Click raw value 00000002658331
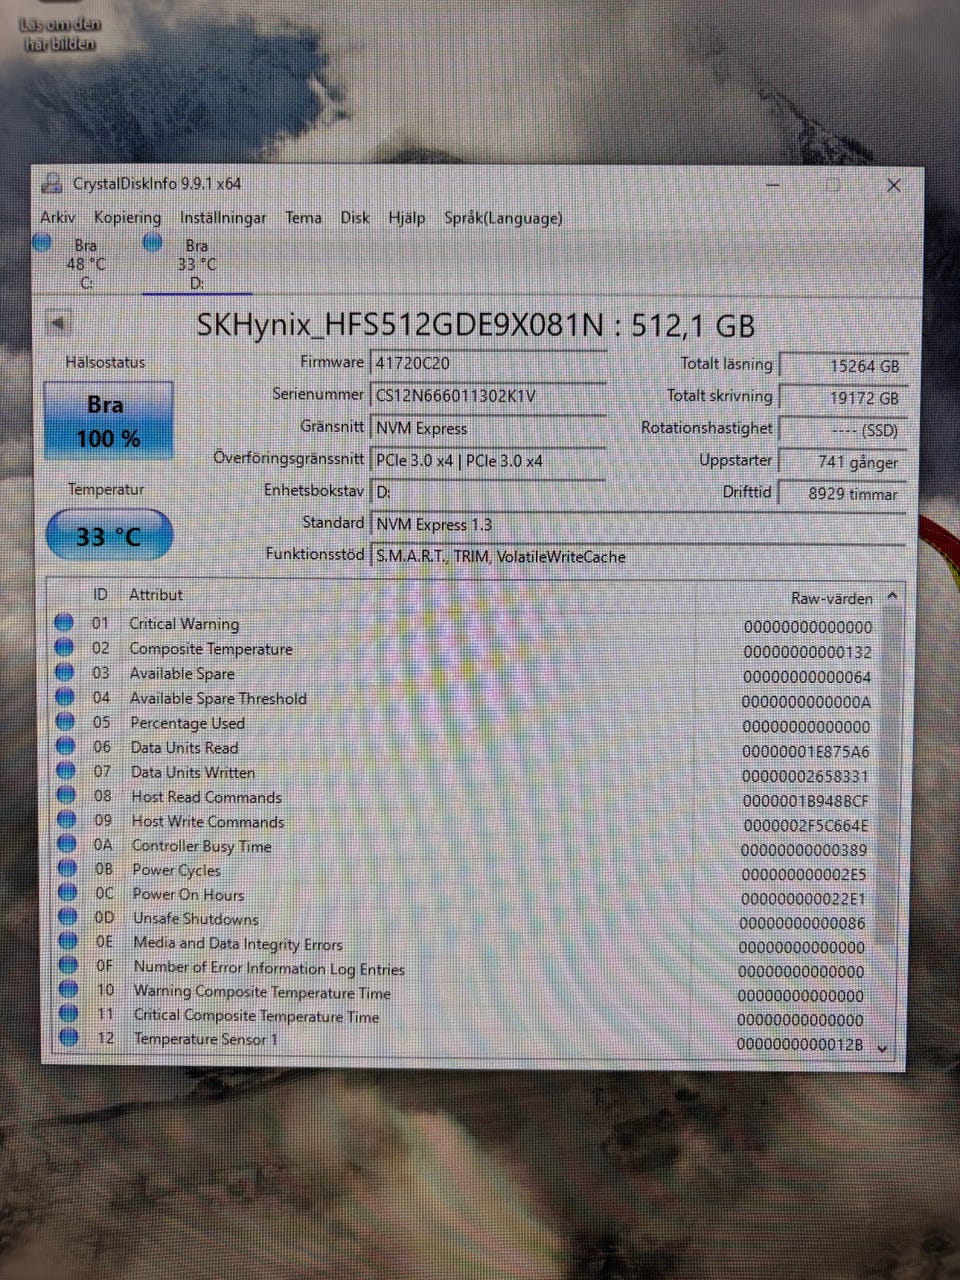 coord(806,777)
